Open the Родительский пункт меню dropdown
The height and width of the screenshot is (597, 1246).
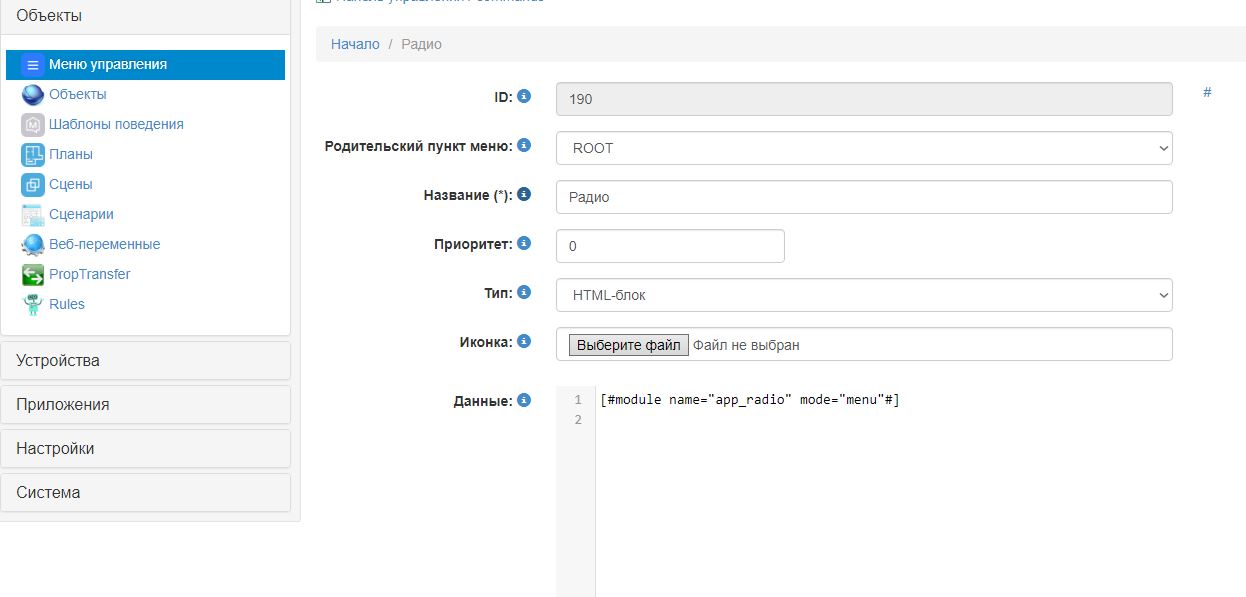click(864, 148)
